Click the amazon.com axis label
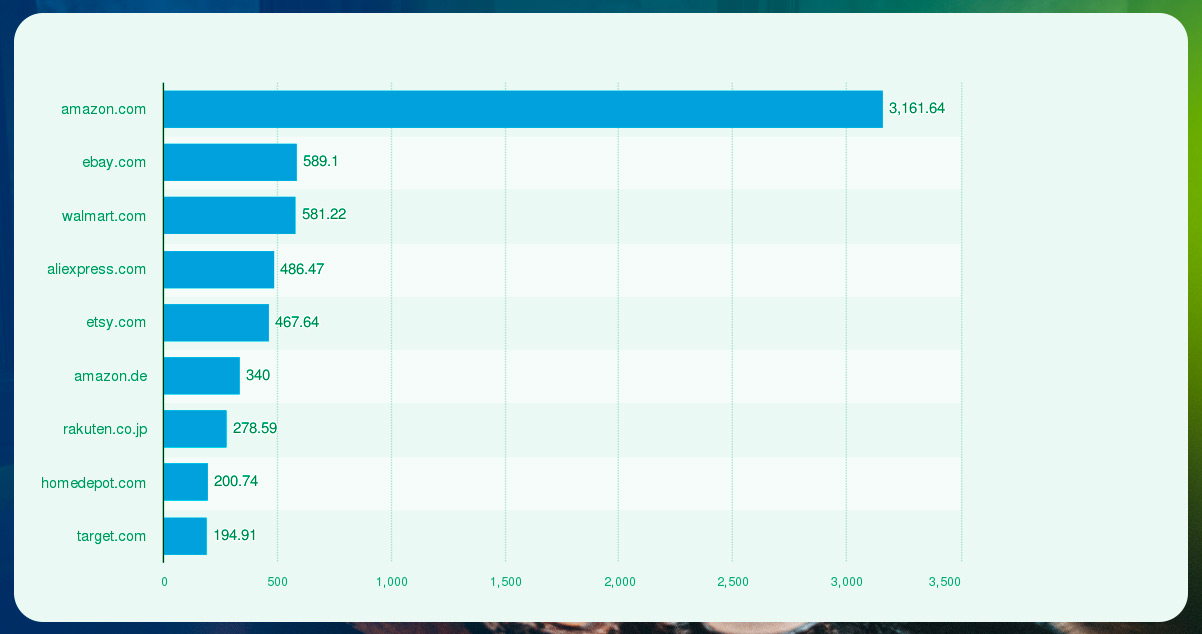Viewport: 1202px width, 634px height. click(103, 109)
